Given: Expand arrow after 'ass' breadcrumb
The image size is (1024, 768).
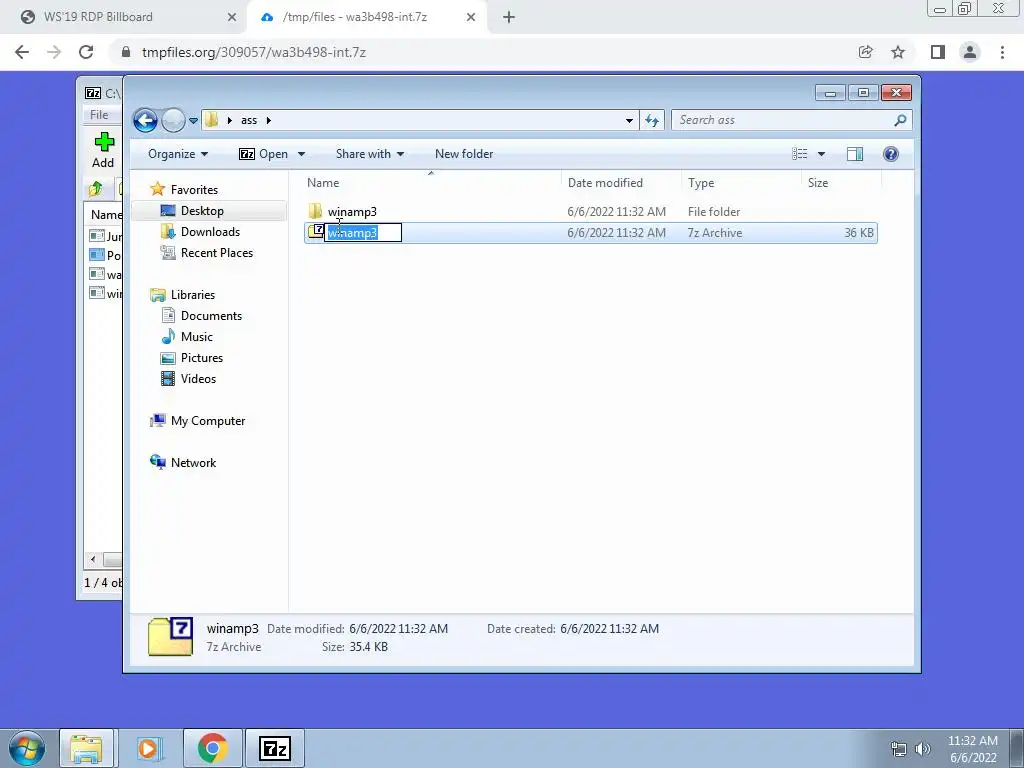Looking at the screenshot, I should click(268, 120).
